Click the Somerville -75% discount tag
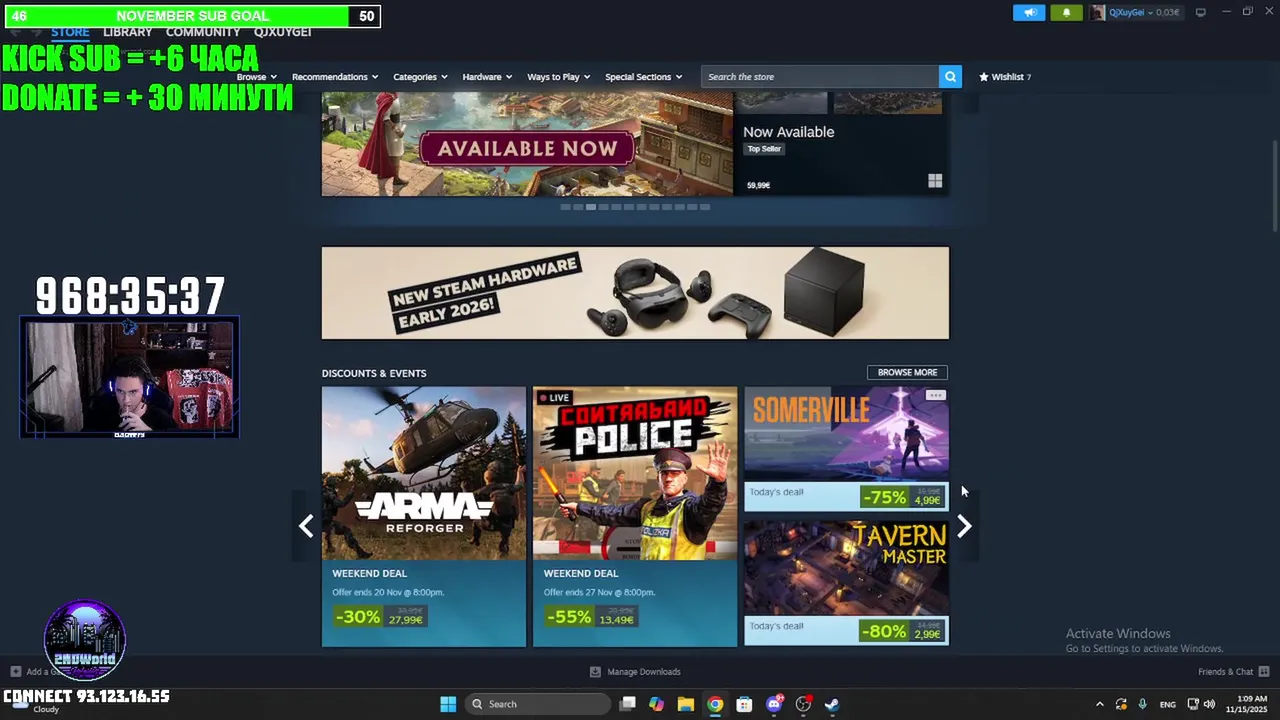1280x720 pixels. click(884, 497)
